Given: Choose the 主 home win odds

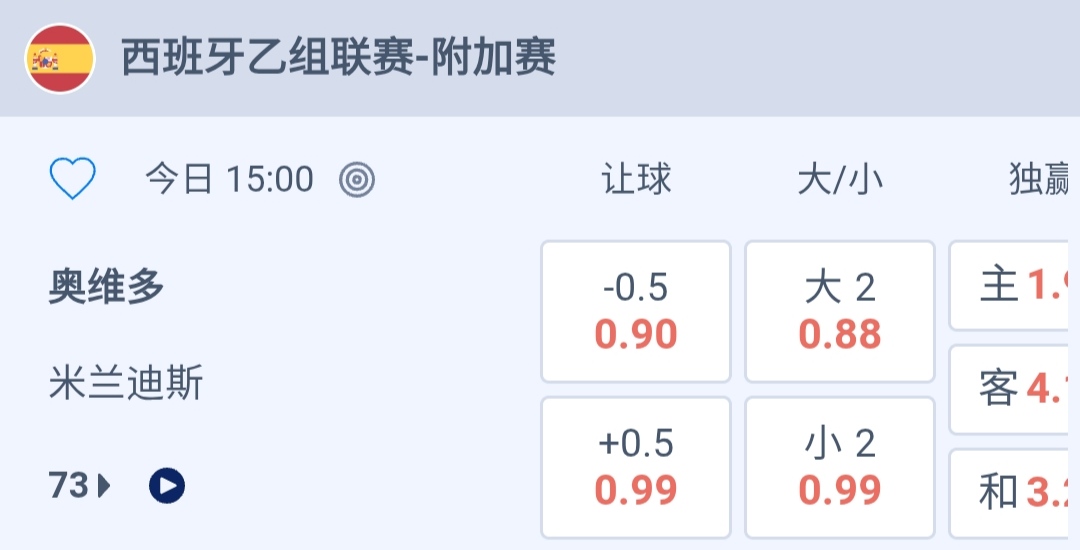Looking at the screenshot, I should point(1015,286).
